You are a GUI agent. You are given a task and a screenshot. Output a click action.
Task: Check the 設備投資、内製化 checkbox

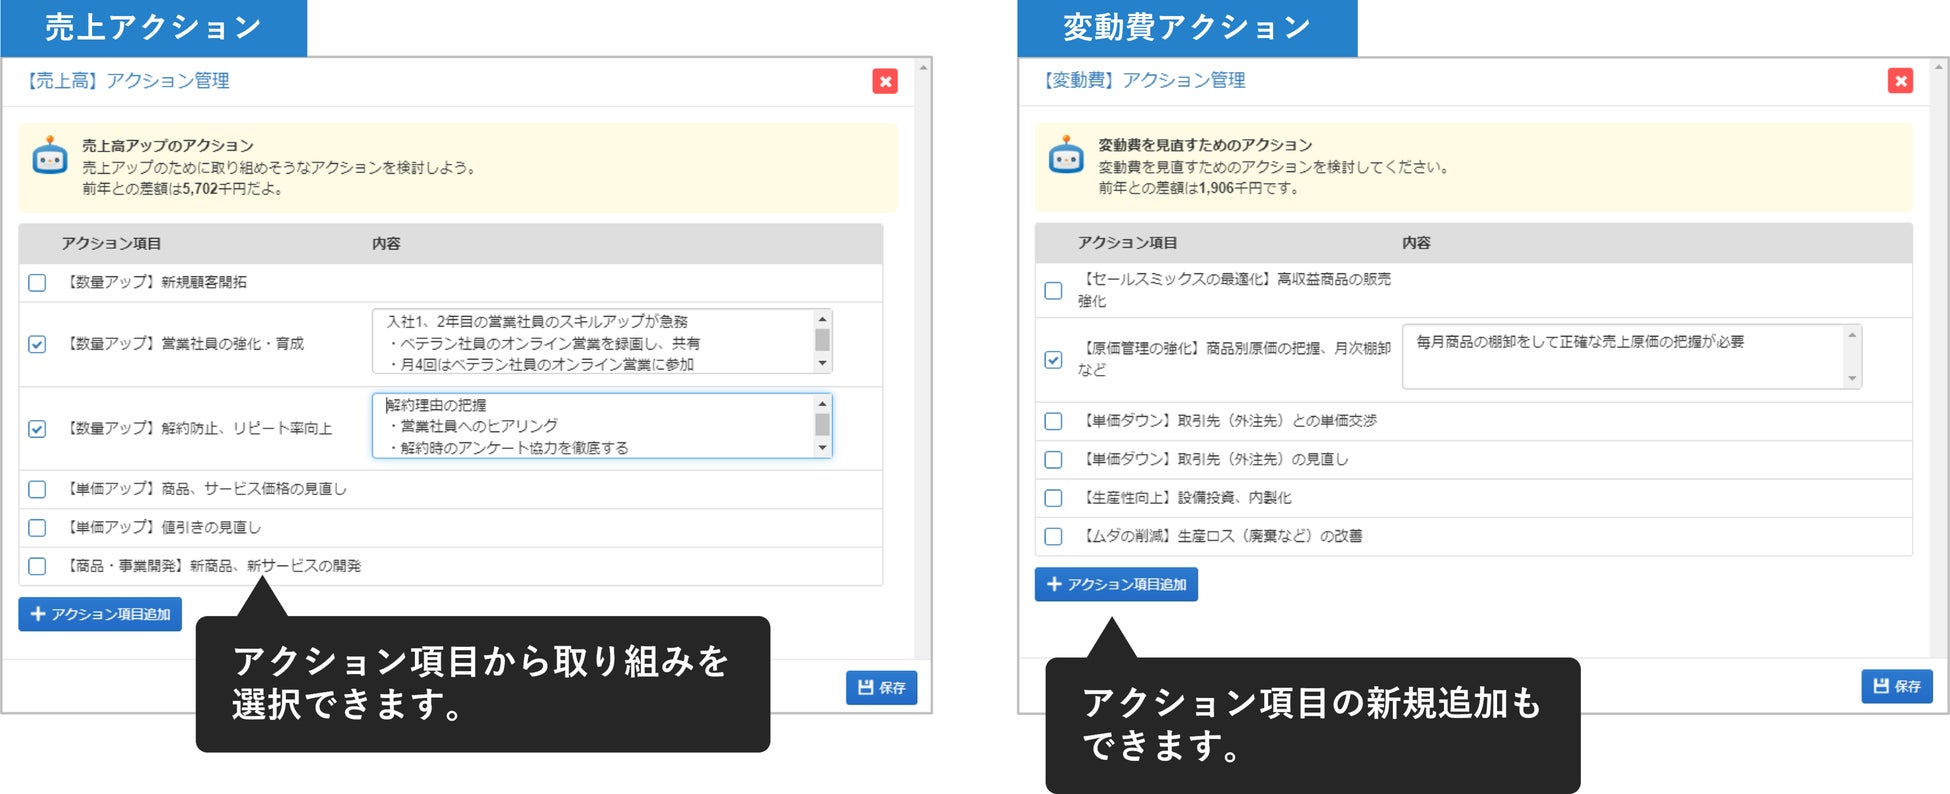(1053, 498)
